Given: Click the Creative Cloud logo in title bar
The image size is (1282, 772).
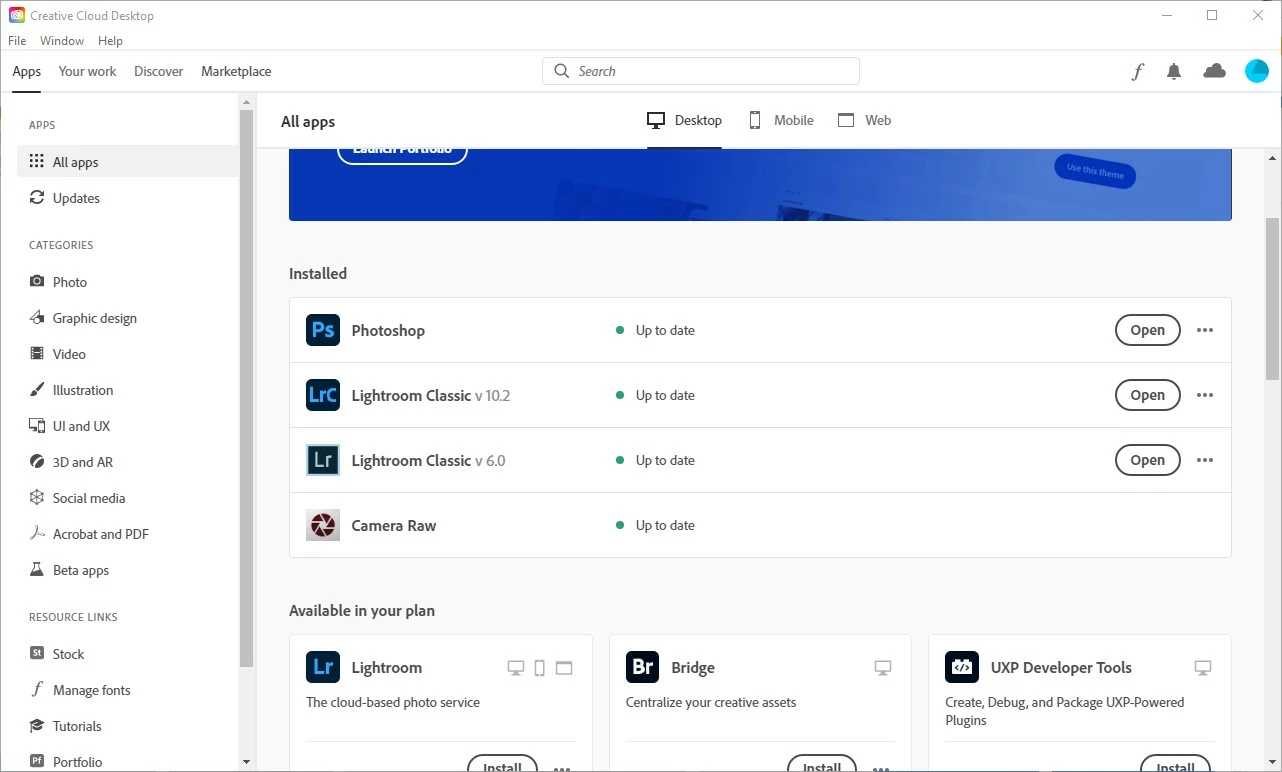Looking at the screenshot, I should click(x=17, y=15).
